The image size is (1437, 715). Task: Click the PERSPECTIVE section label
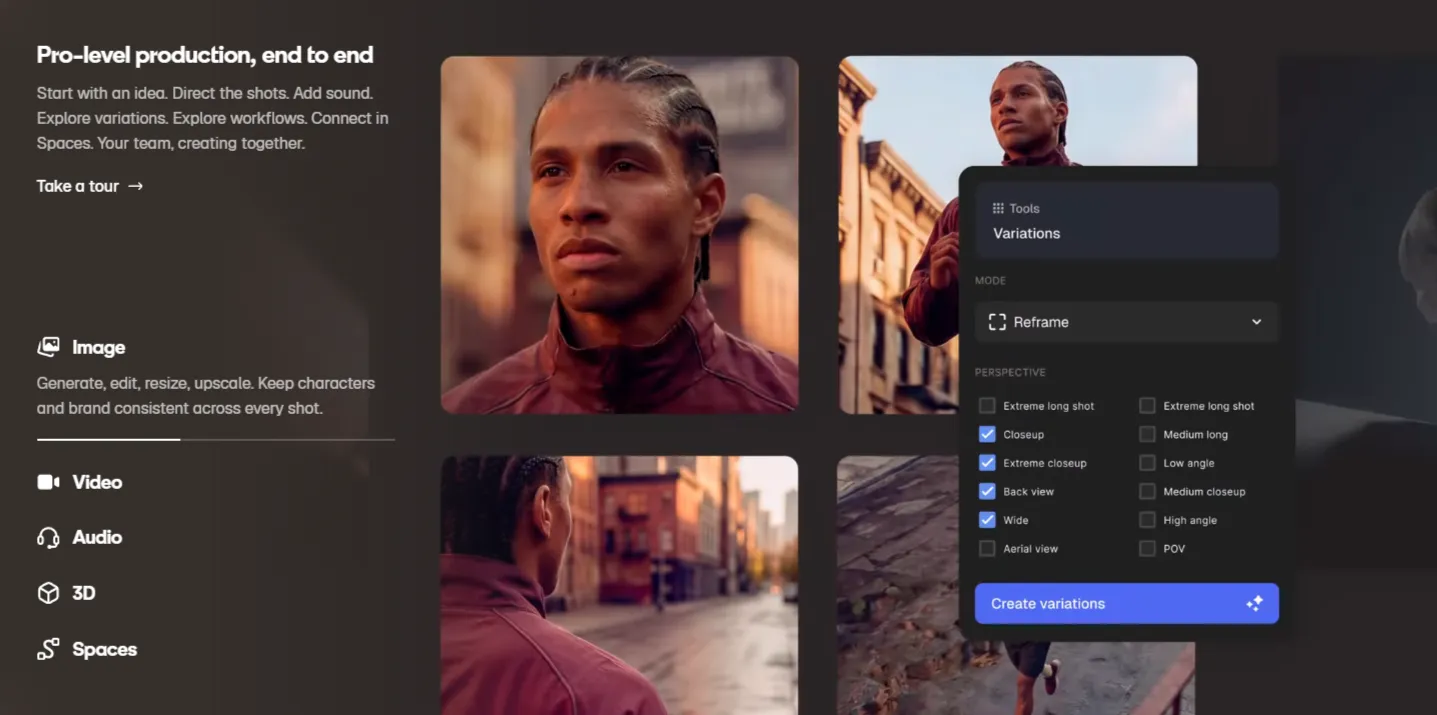[1010, 372]
